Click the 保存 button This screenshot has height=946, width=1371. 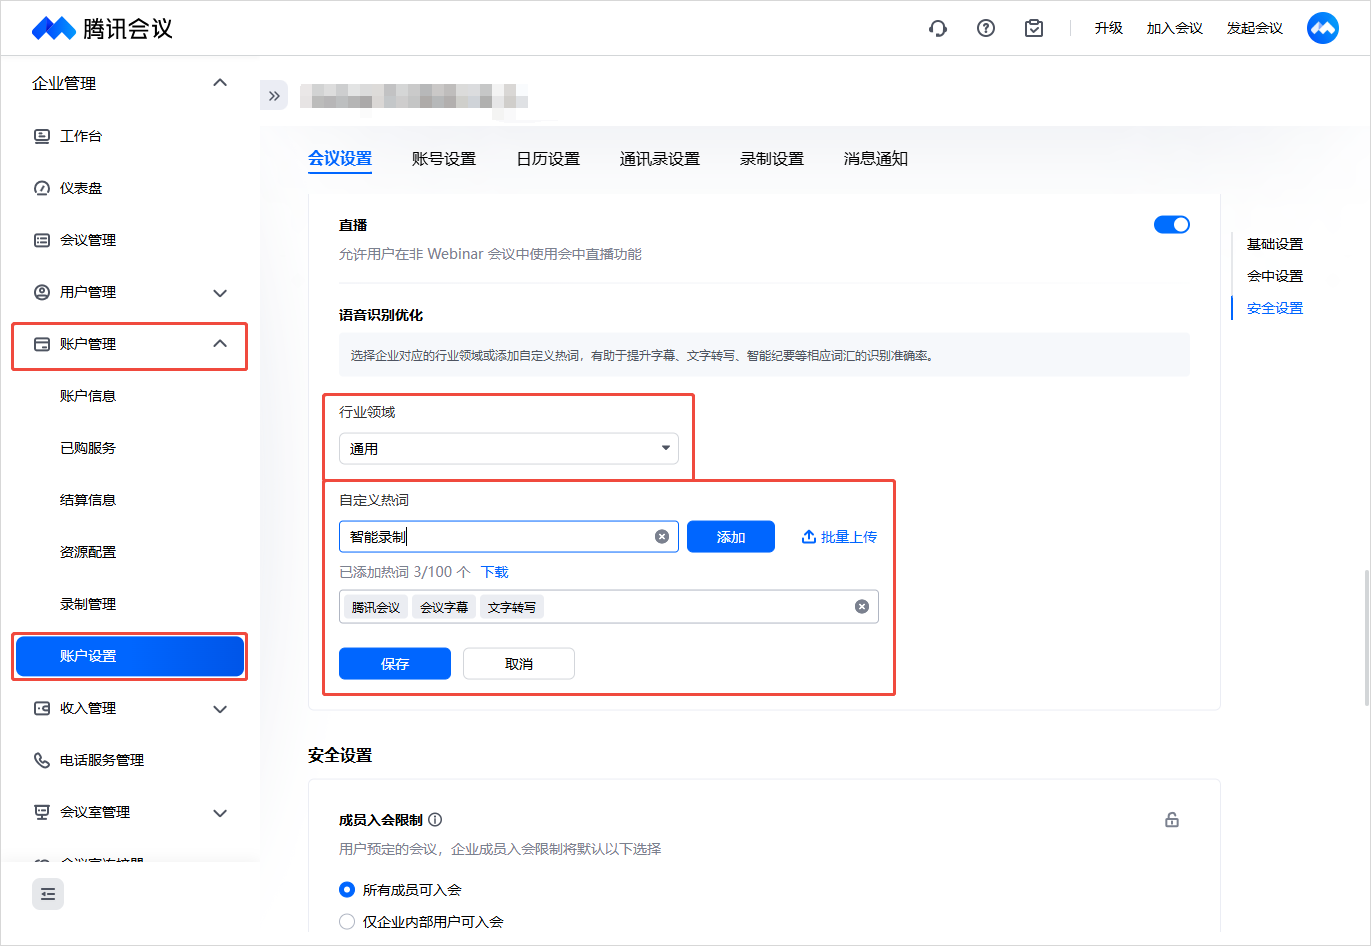point(395,664)
